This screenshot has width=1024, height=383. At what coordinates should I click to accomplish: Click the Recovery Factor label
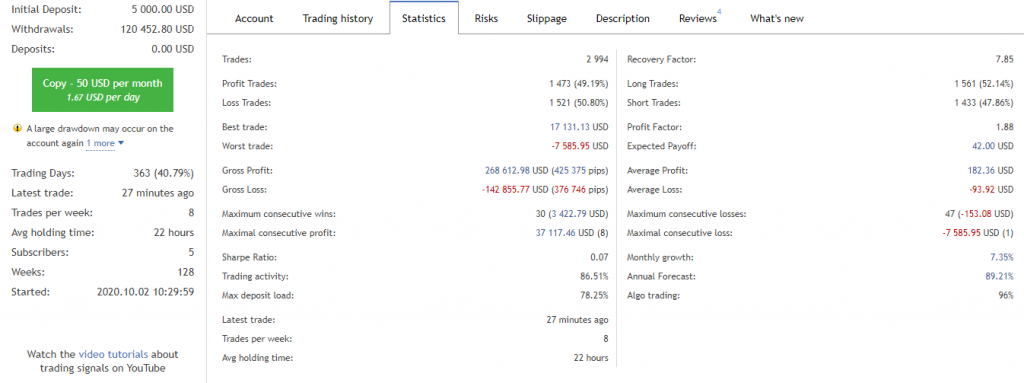pos(662,59)
